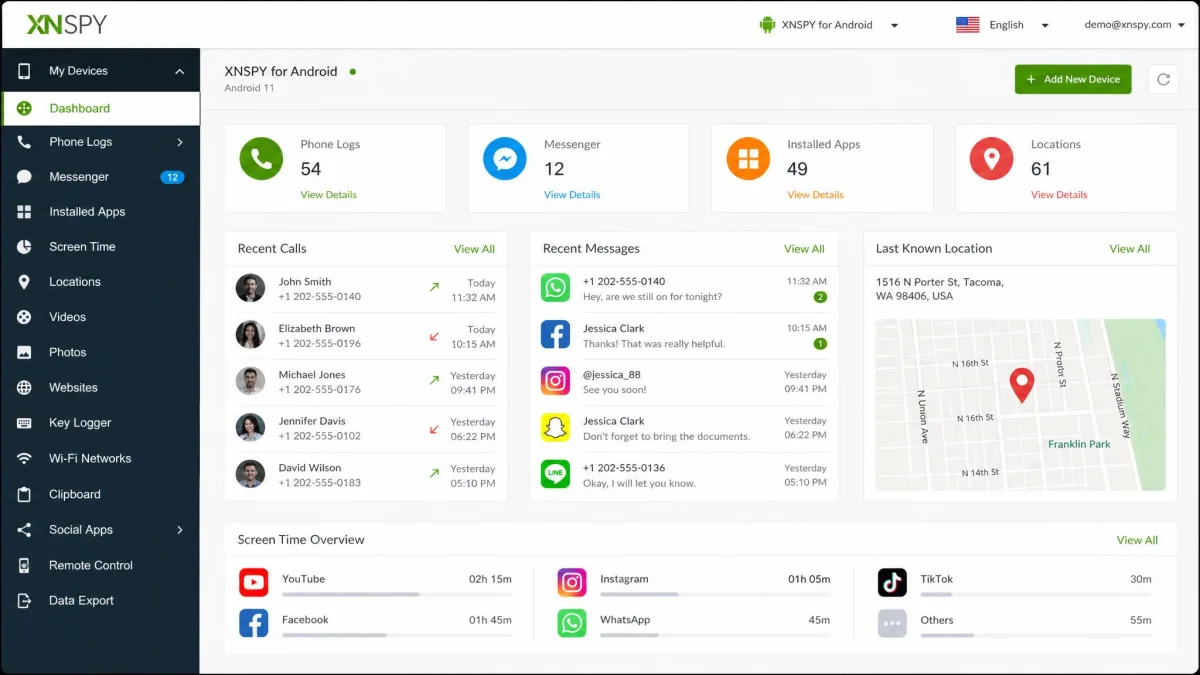The image size is (1200, 675).
Task: Collapse the My Devices section chevron
Action: [180, 71]
